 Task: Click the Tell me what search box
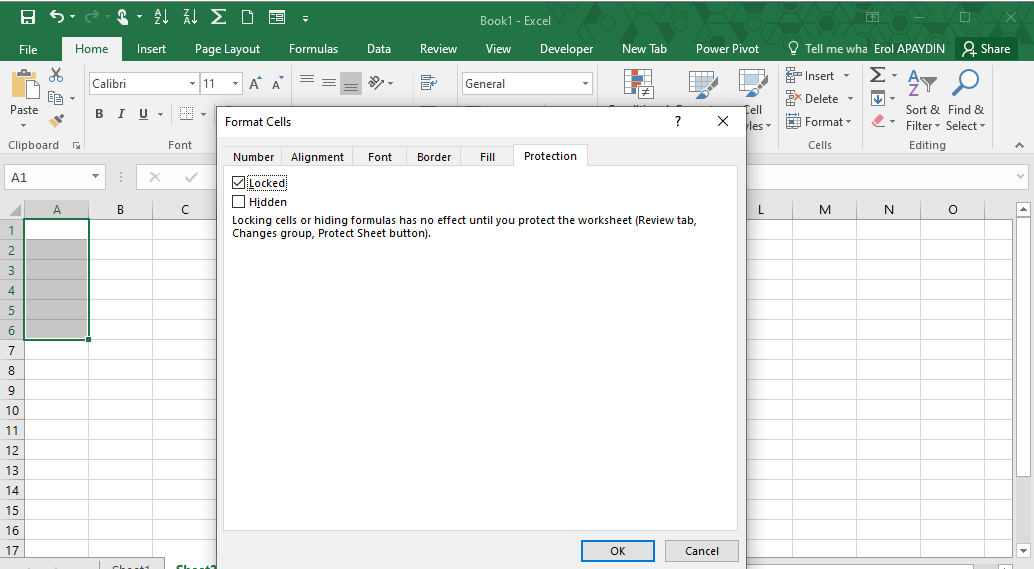tap(828, 49)
